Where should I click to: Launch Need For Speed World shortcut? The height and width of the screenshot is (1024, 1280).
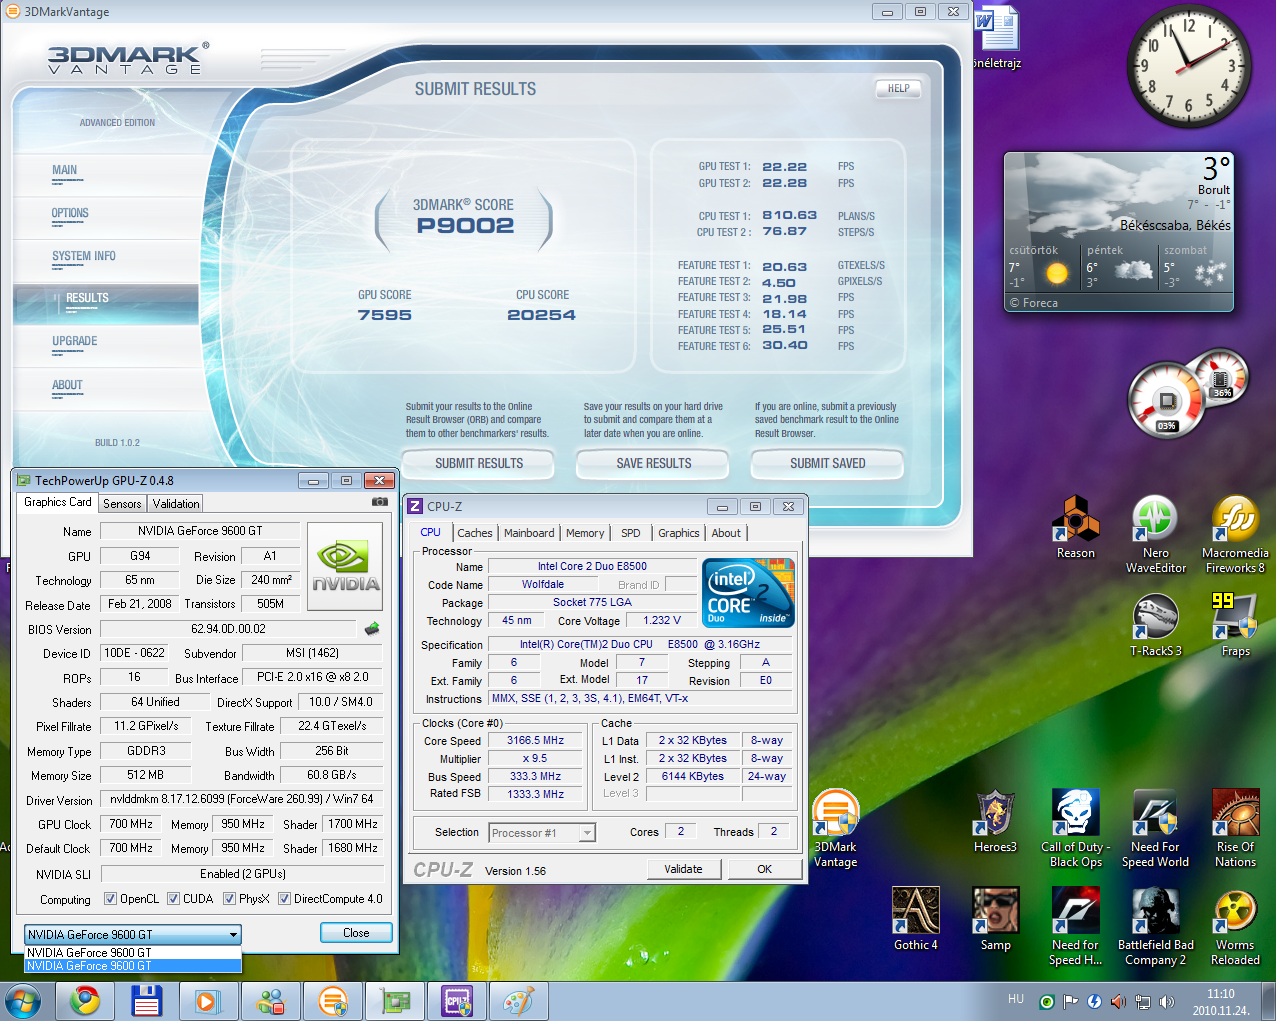(x=1155, y=829)
